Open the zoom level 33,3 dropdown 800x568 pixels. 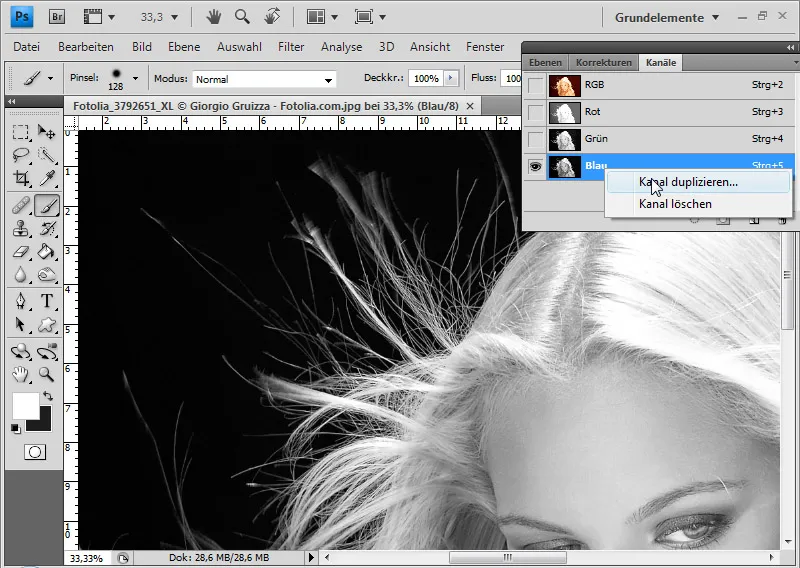click(174, 17)
